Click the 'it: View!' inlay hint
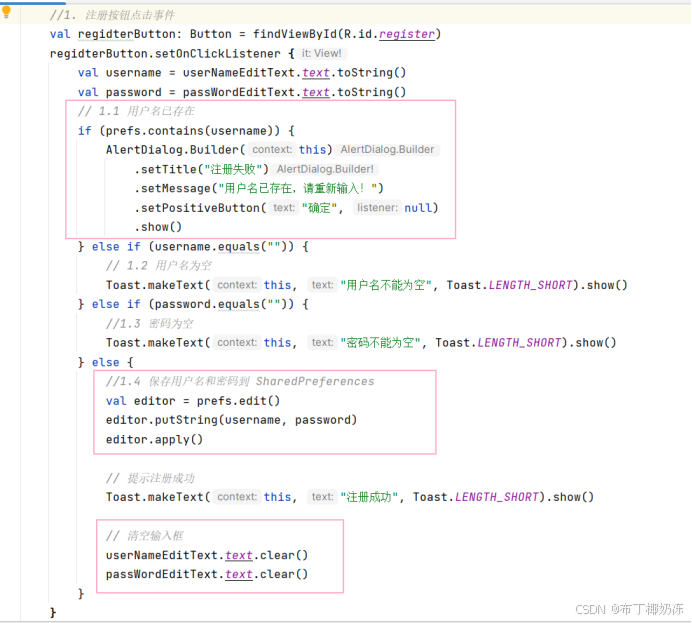The image size is (692, 623). [321, 53]
